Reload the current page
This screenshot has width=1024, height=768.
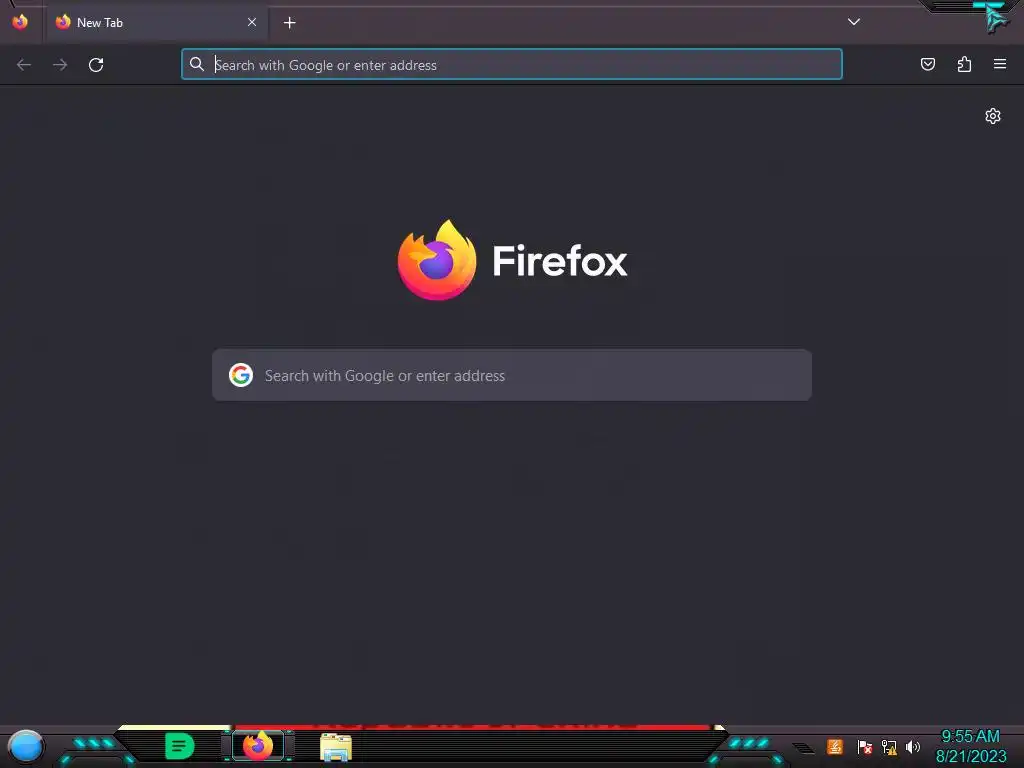(96, 65)
